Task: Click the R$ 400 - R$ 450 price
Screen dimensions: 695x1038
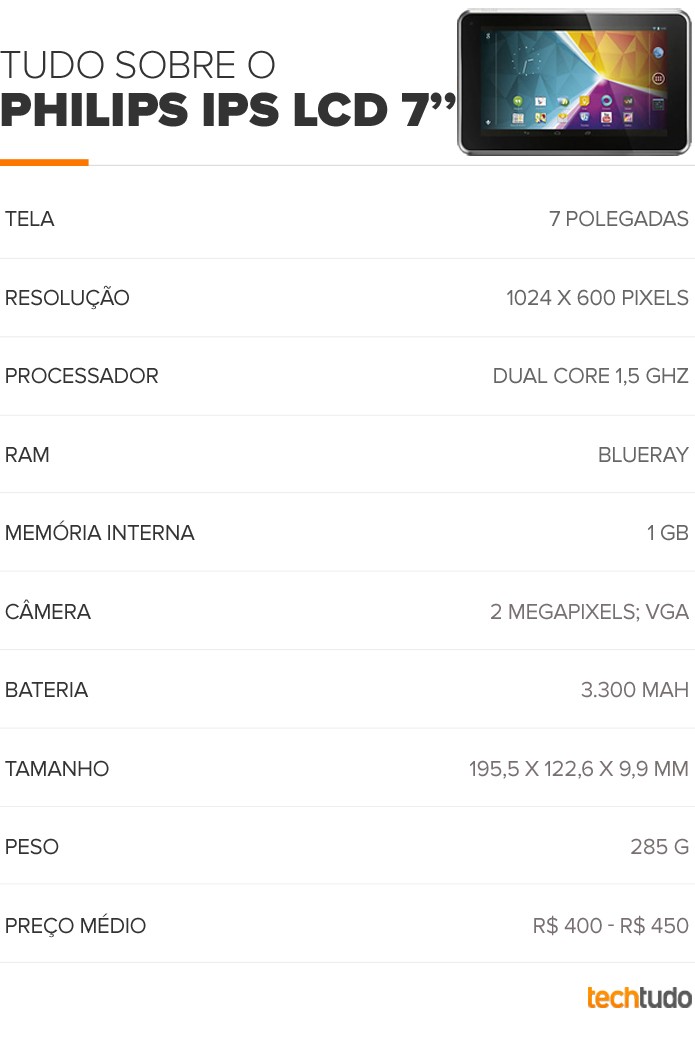Action: click(x=611, y=925)
